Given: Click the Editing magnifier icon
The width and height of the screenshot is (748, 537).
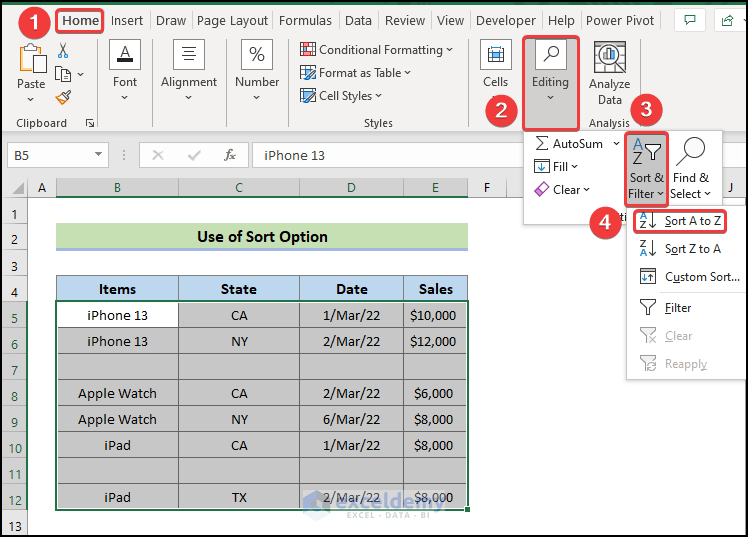Looking at the screenshot, I should click(551, 55).
